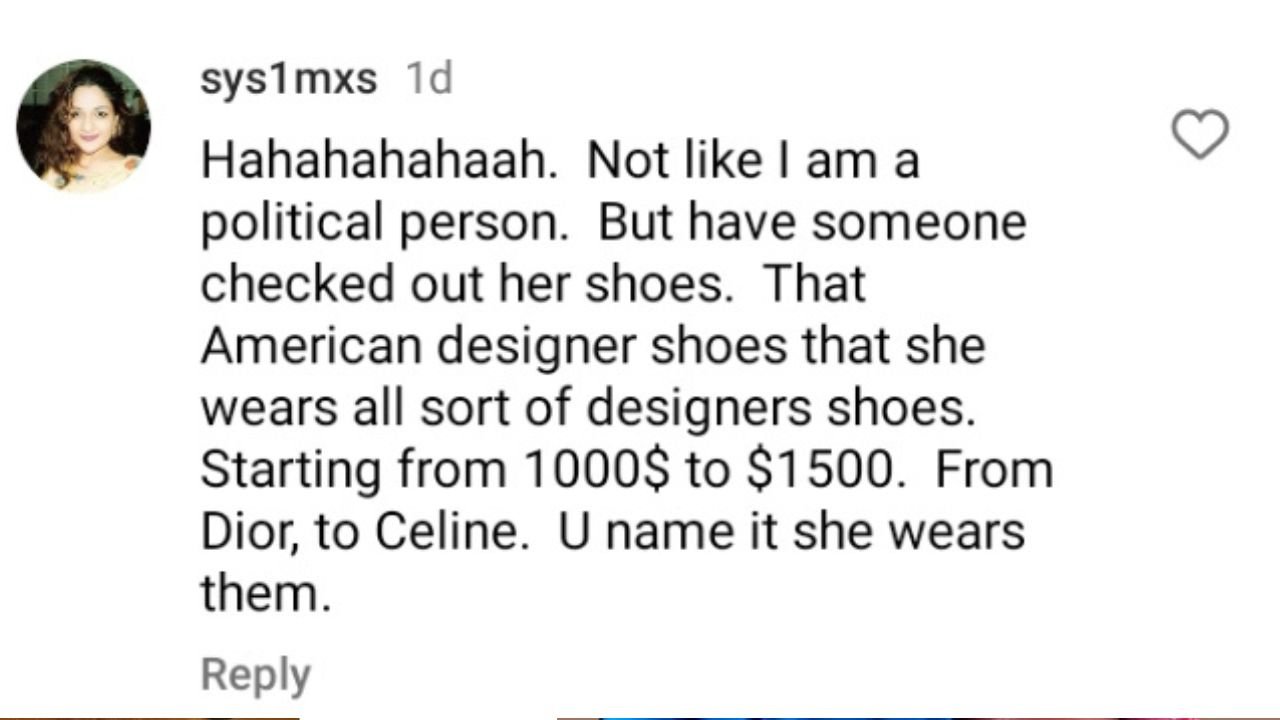Click the $1500 price in the comment
This screenshot has height=720, width=1280.
820,471
